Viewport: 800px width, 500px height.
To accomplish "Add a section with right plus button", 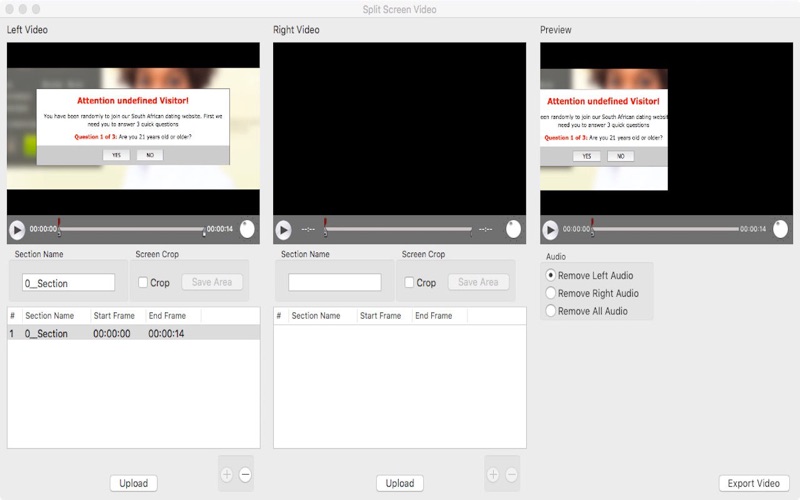I will tap(493, 475).
